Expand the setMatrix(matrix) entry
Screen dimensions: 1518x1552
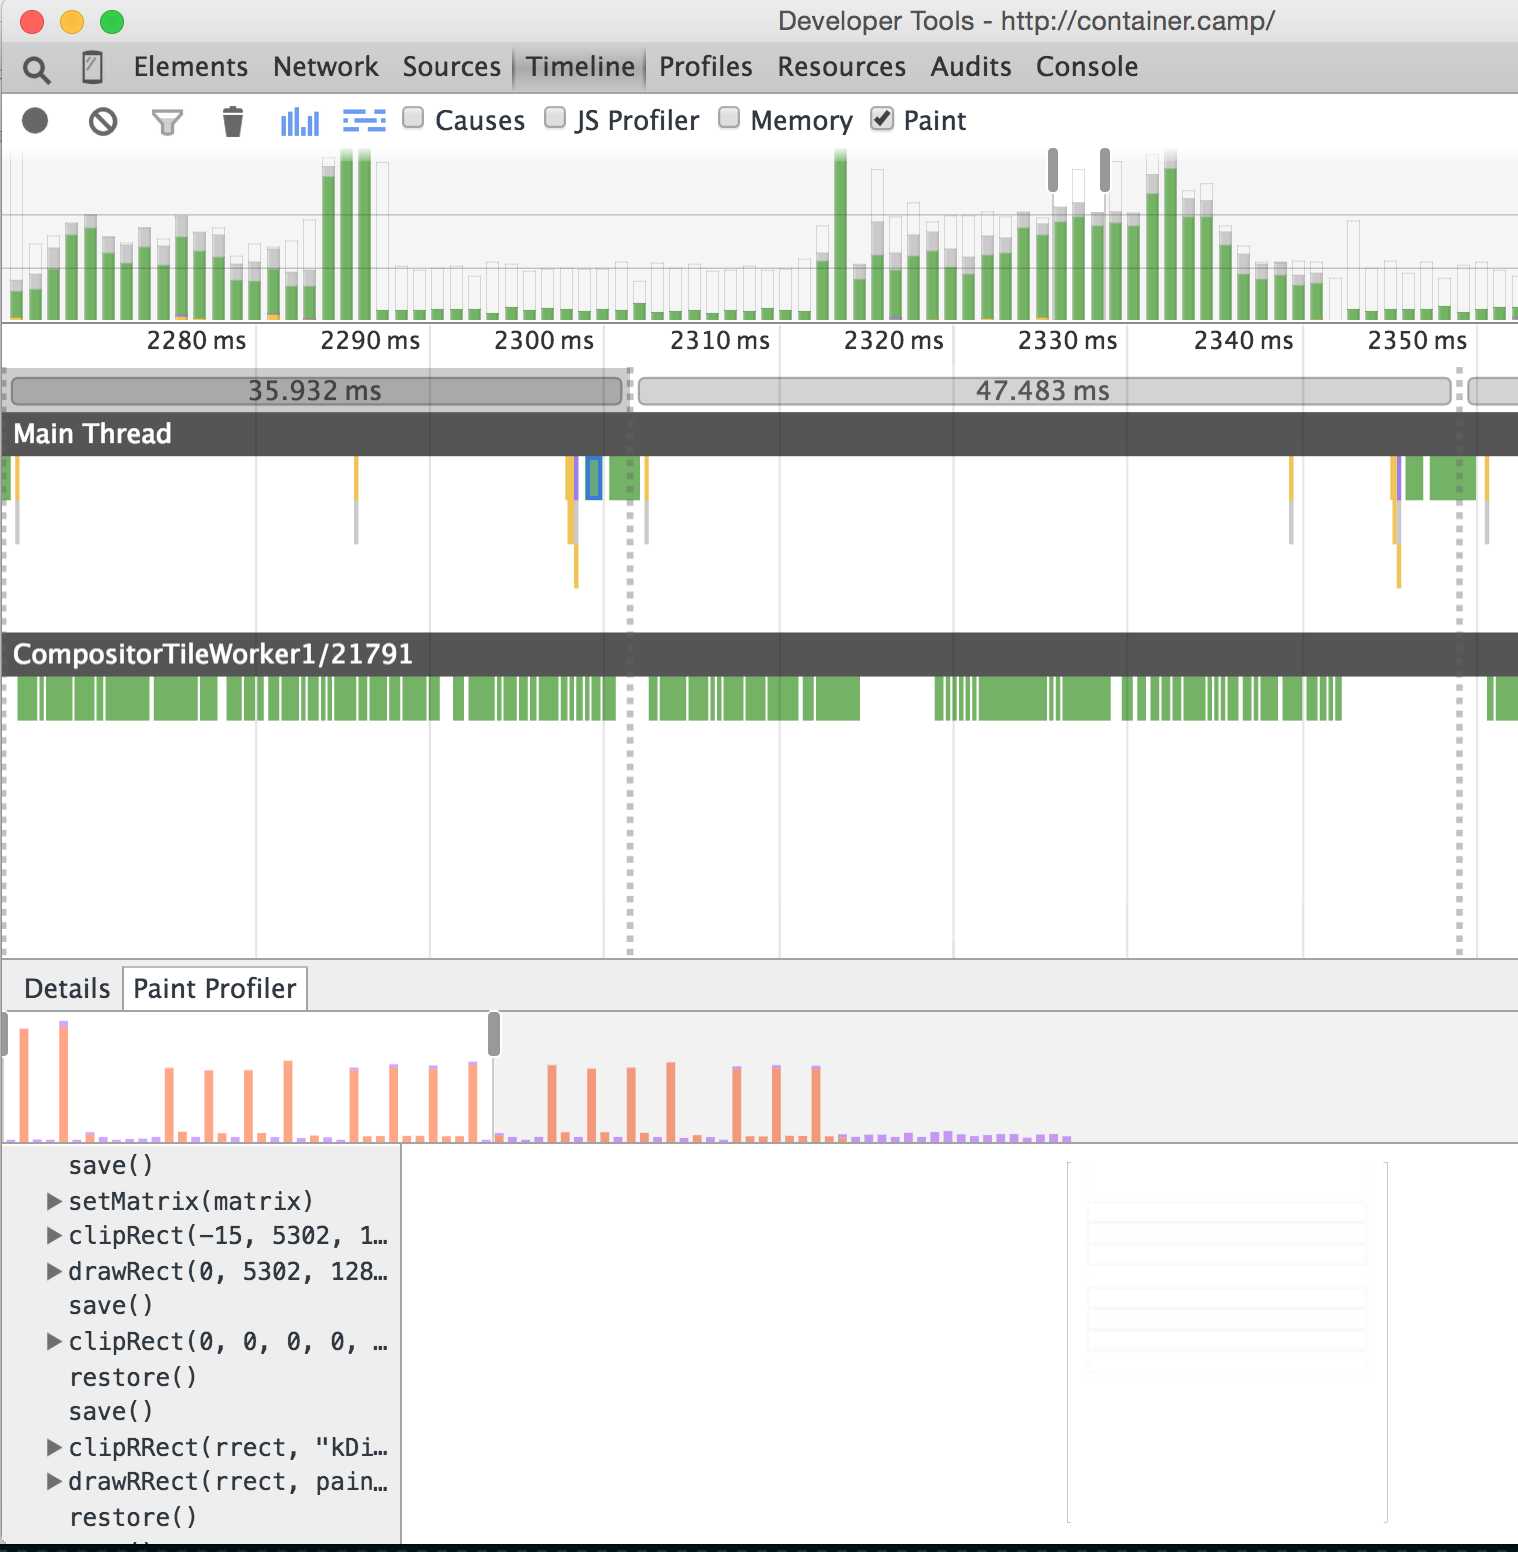(54, 1201)
